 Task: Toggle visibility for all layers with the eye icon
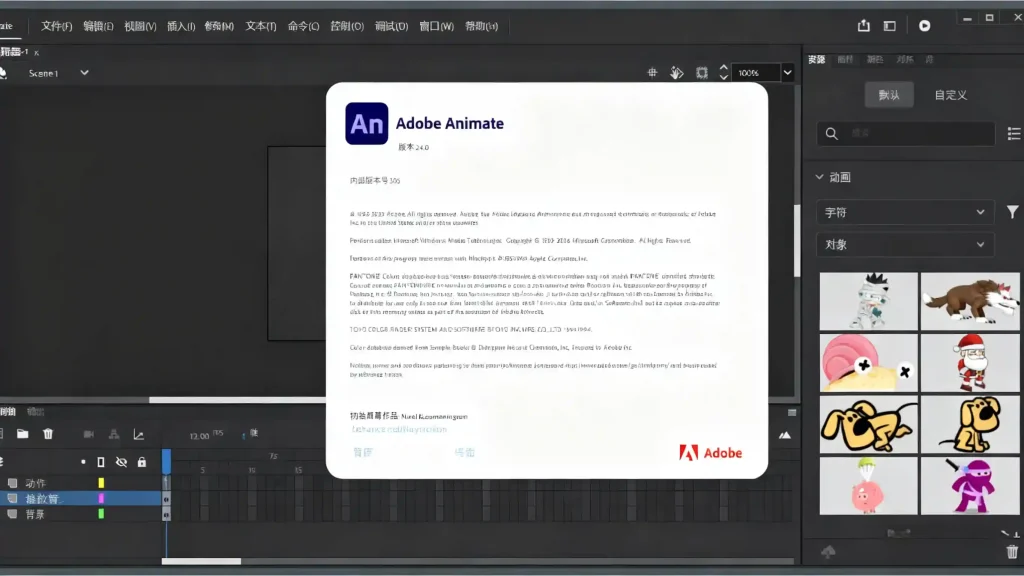121,462
